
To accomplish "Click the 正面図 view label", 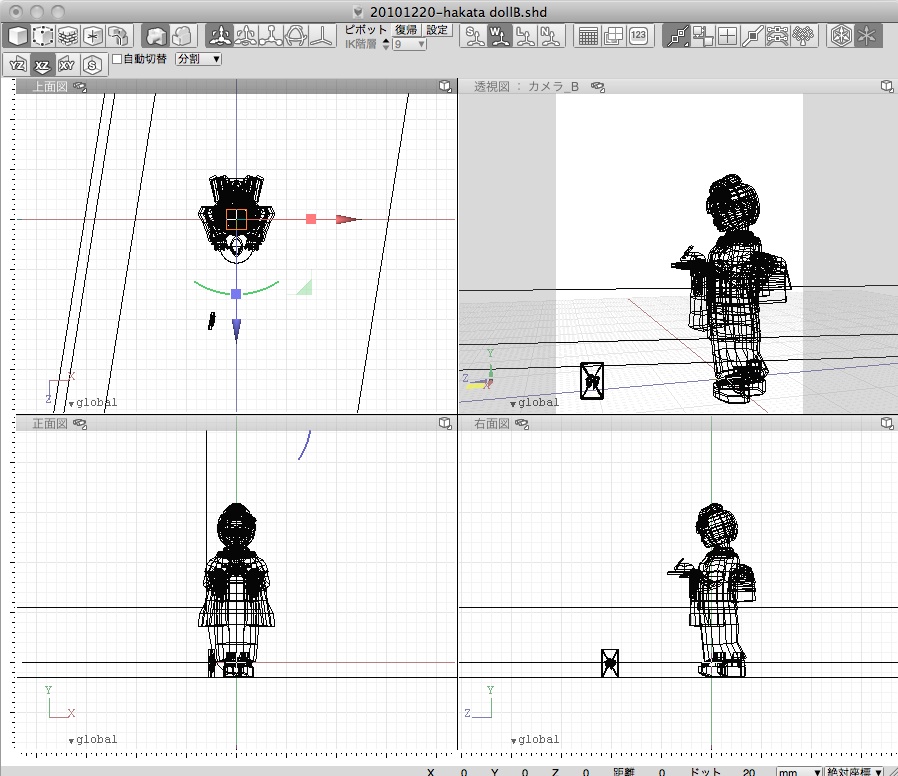I will click(x=50, y=423).
